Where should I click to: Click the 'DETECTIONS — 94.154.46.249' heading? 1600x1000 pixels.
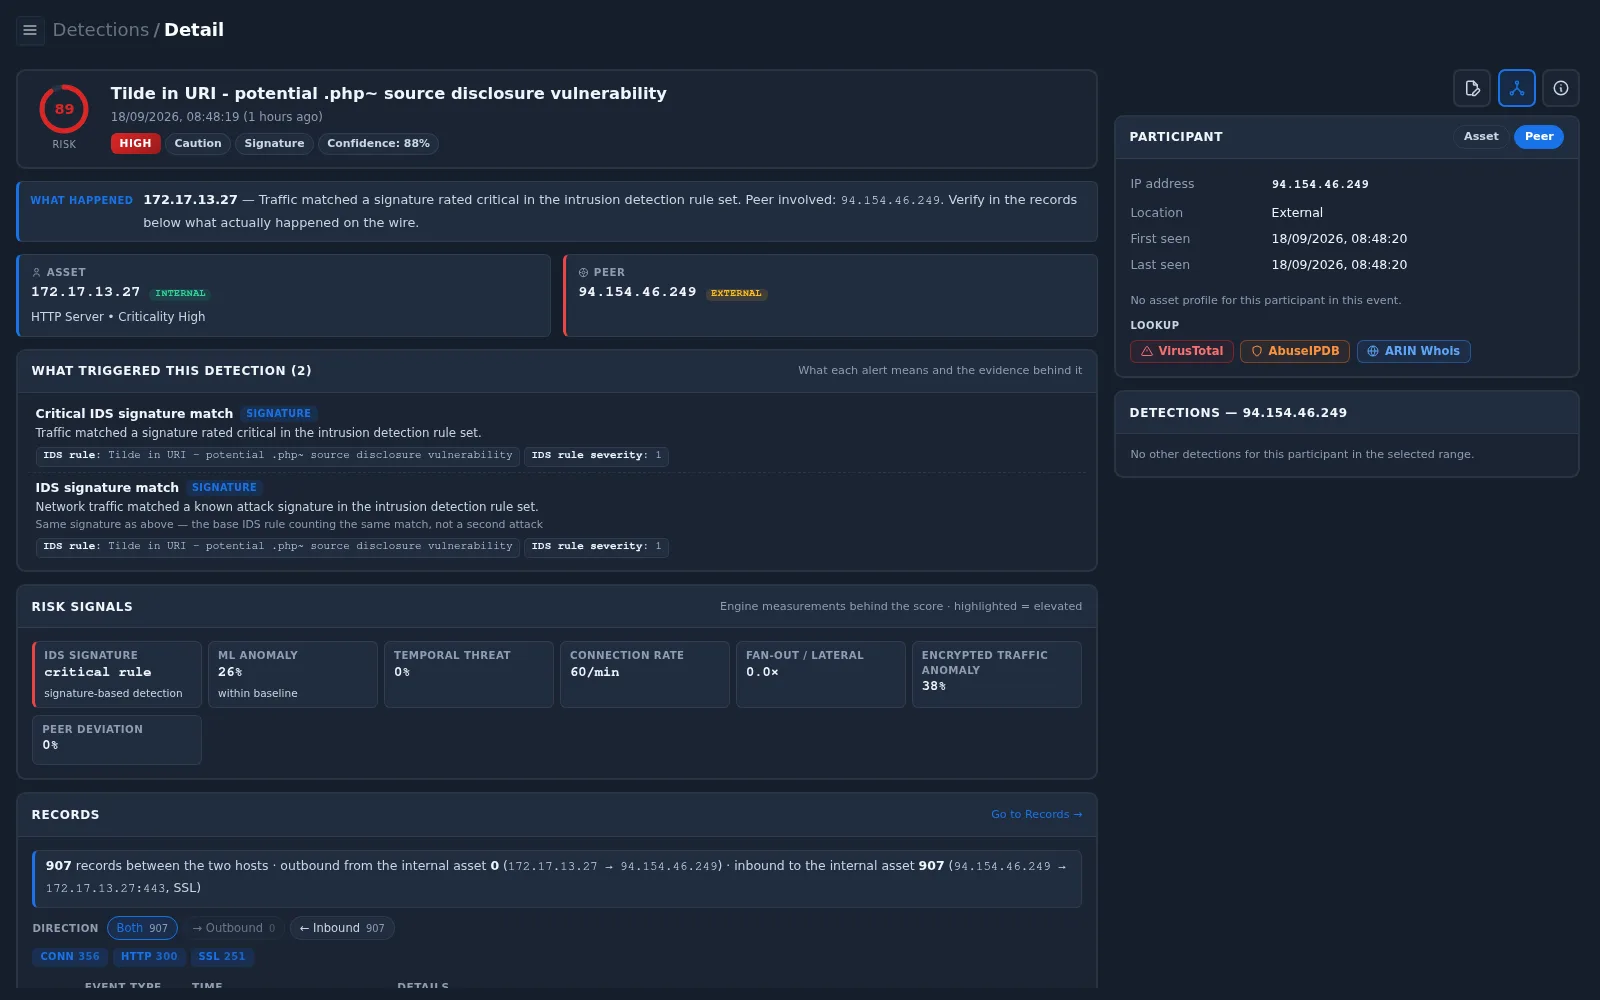pyautogui.click(x=1238, y=413)
